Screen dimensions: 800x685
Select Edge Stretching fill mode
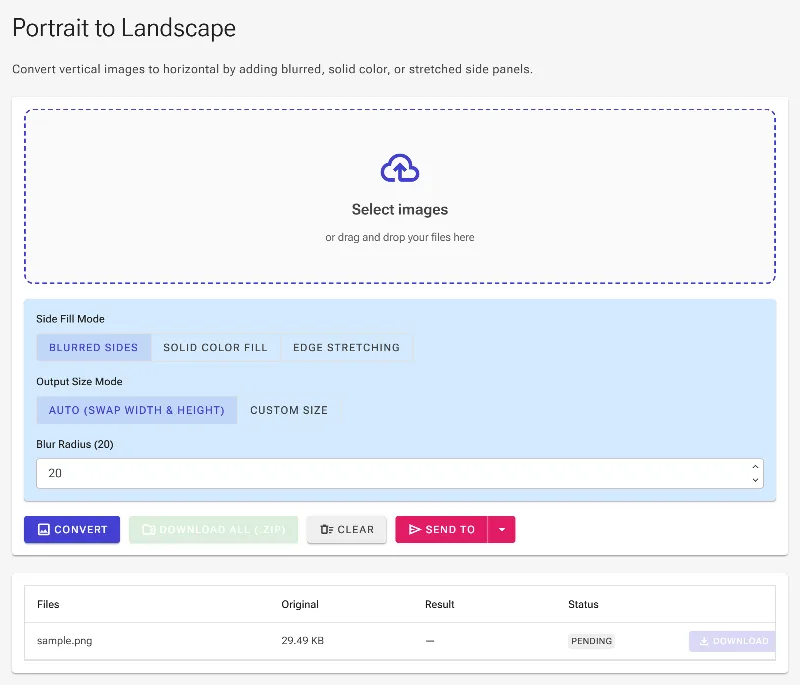[346, 347]
